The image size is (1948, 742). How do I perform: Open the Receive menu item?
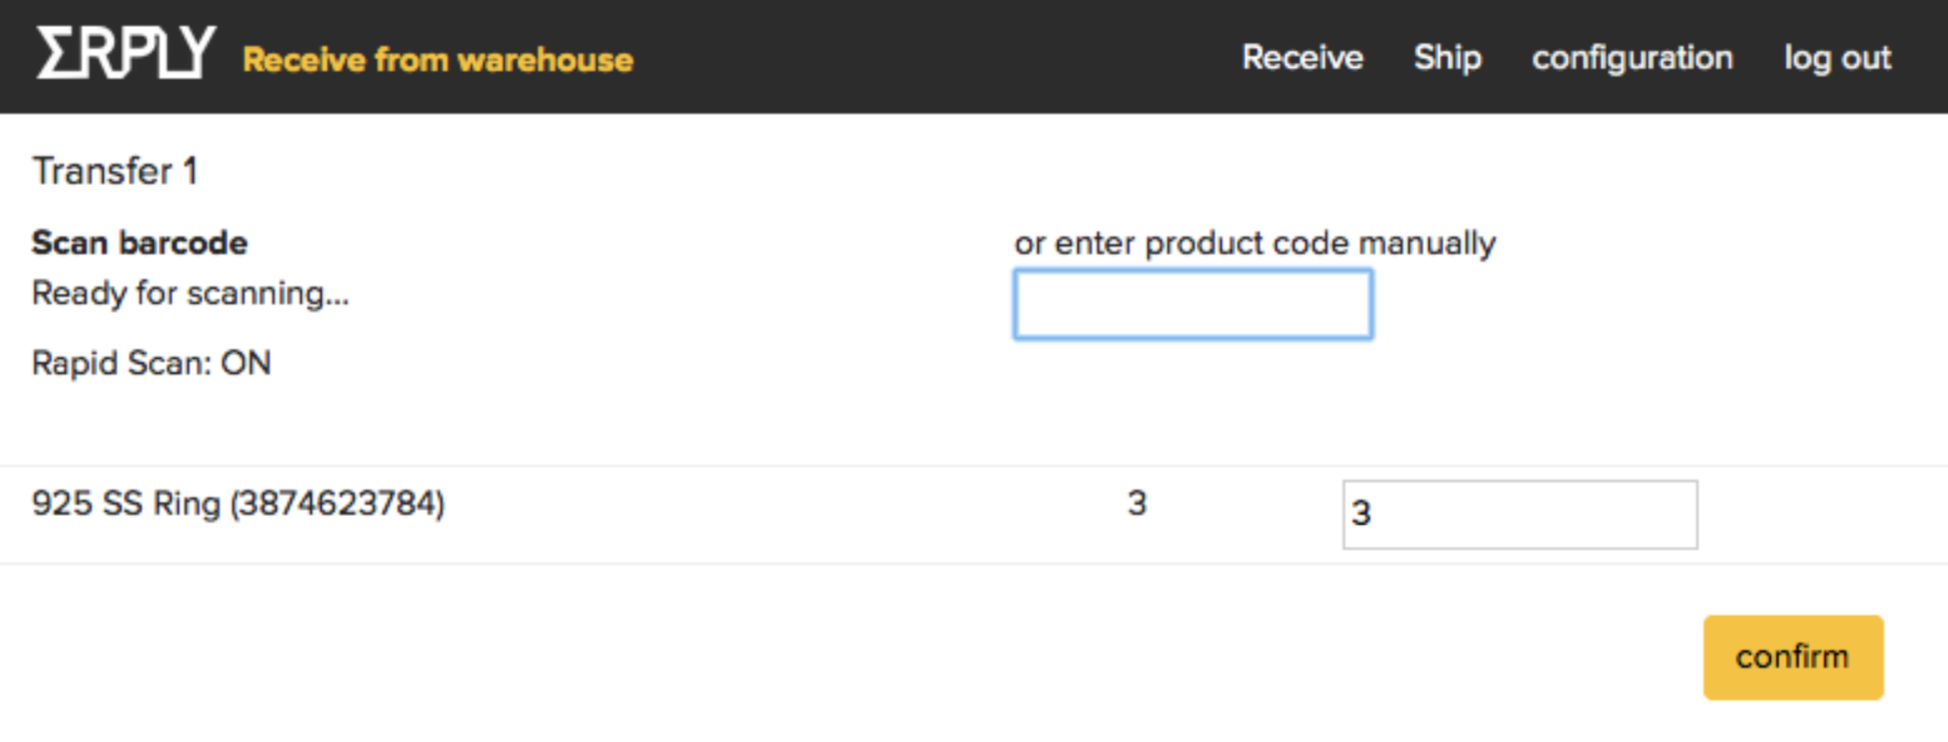click(1302, 57)
